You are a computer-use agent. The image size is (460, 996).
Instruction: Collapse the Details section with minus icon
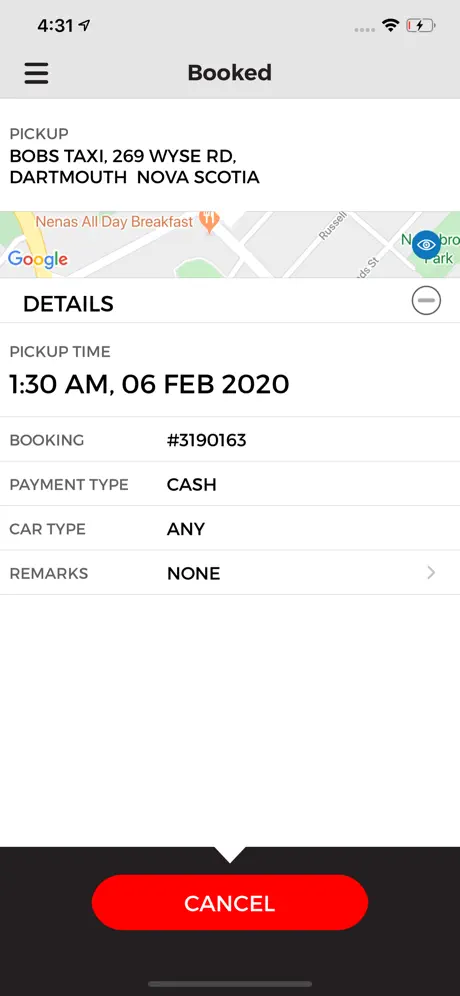(x=426, y=300)
